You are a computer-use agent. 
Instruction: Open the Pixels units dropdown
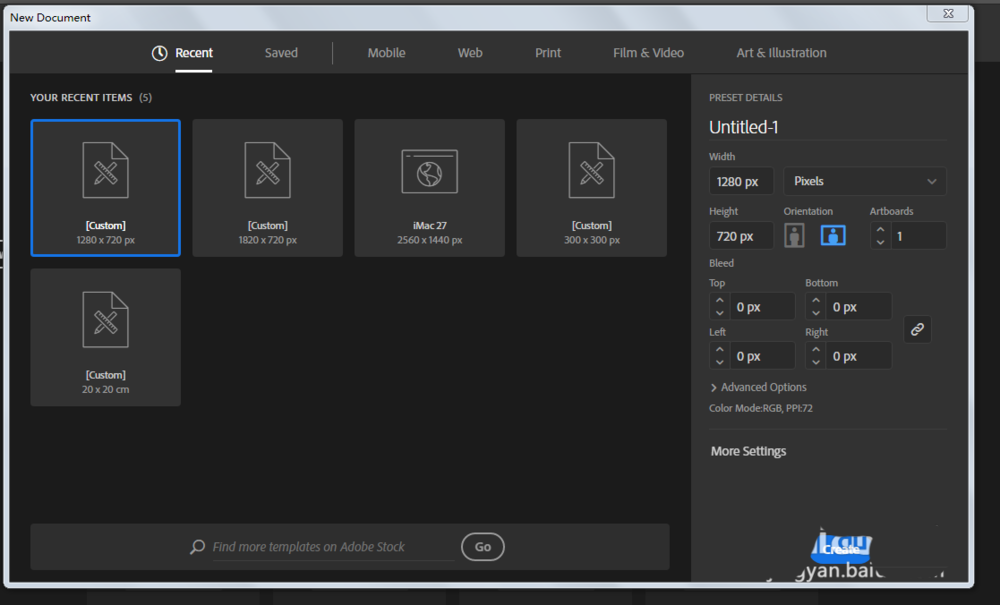click(x=865, y=181)
